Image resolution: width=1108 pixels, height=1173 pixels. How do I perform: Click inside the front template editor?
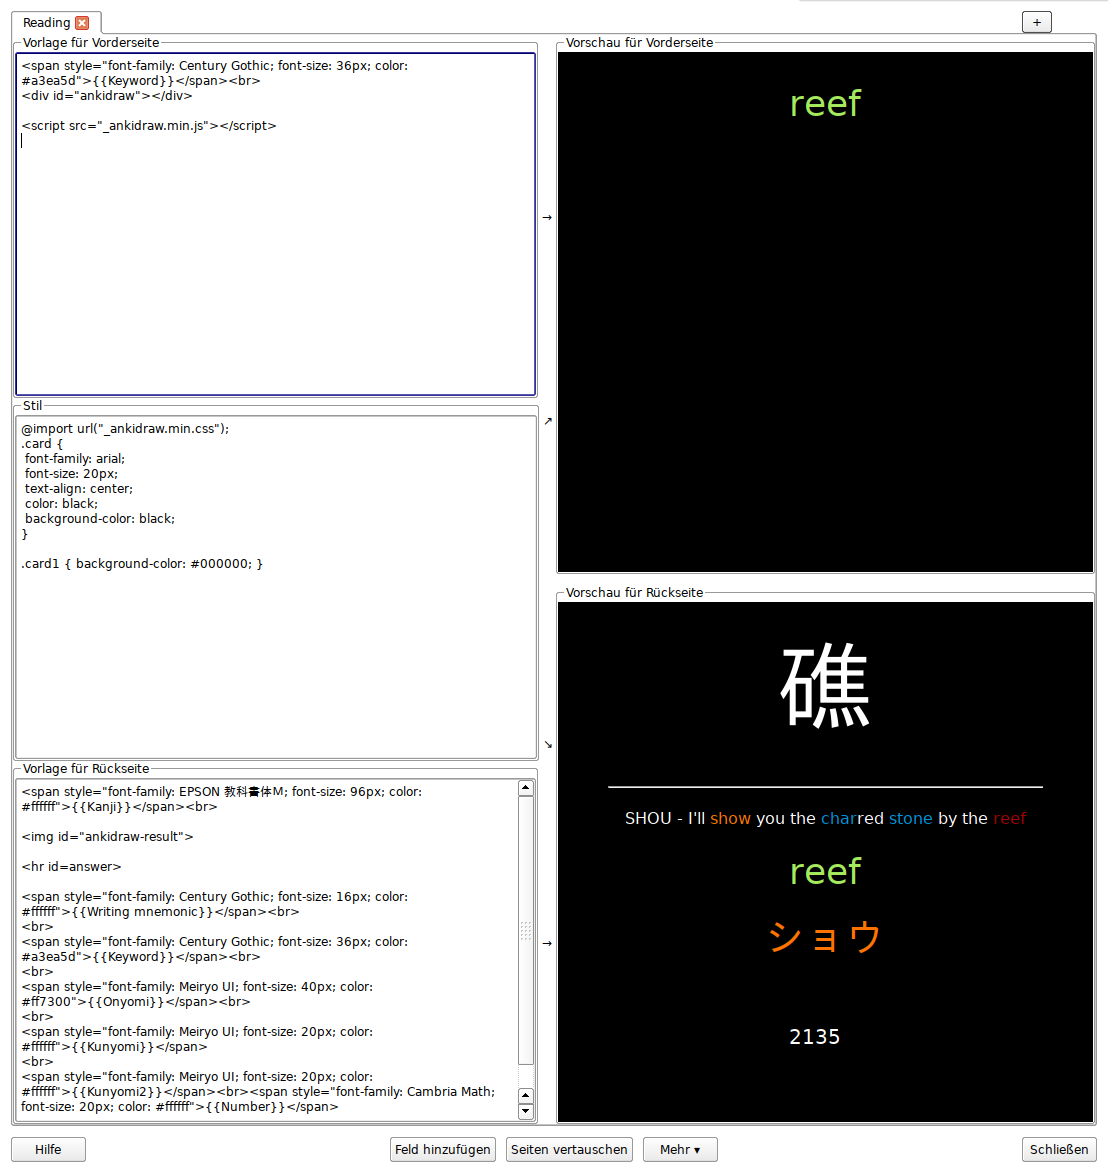[275, 224]
